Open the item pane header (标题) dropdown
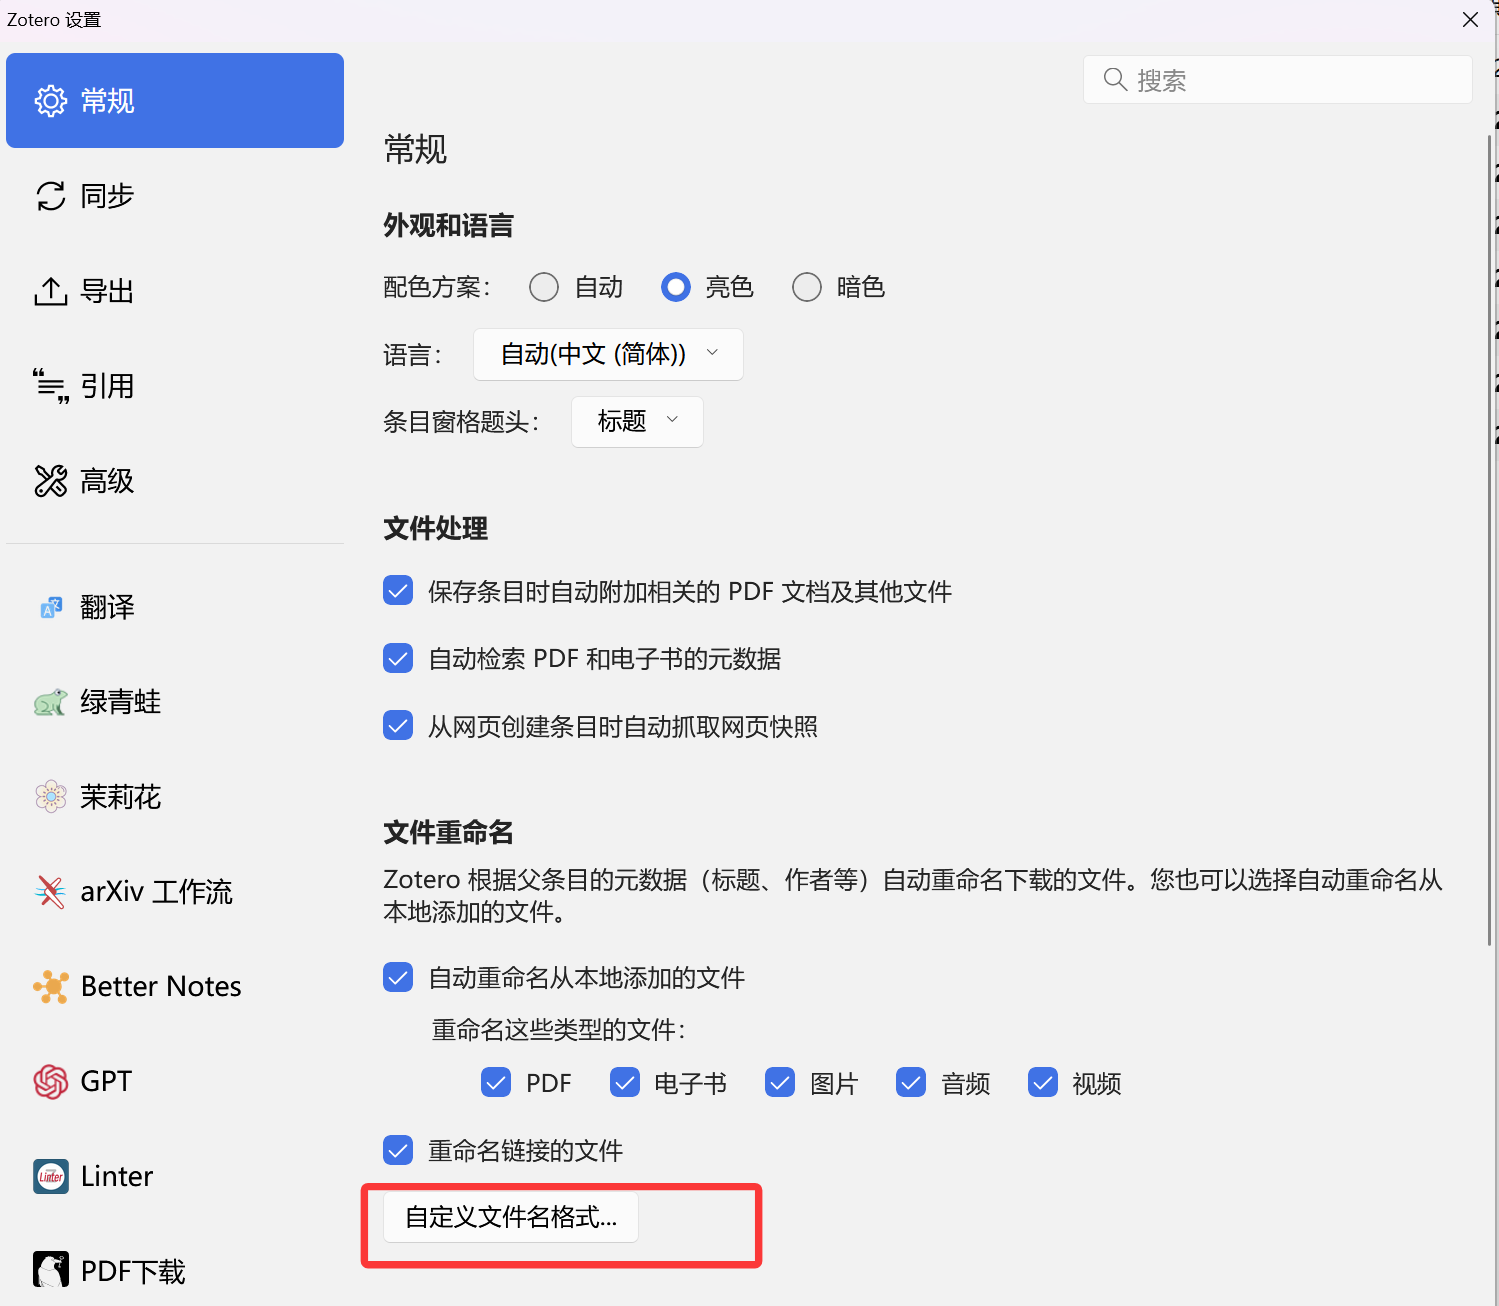The width and height of the screenshot is (1499, 1306). (x=637, y=422)
